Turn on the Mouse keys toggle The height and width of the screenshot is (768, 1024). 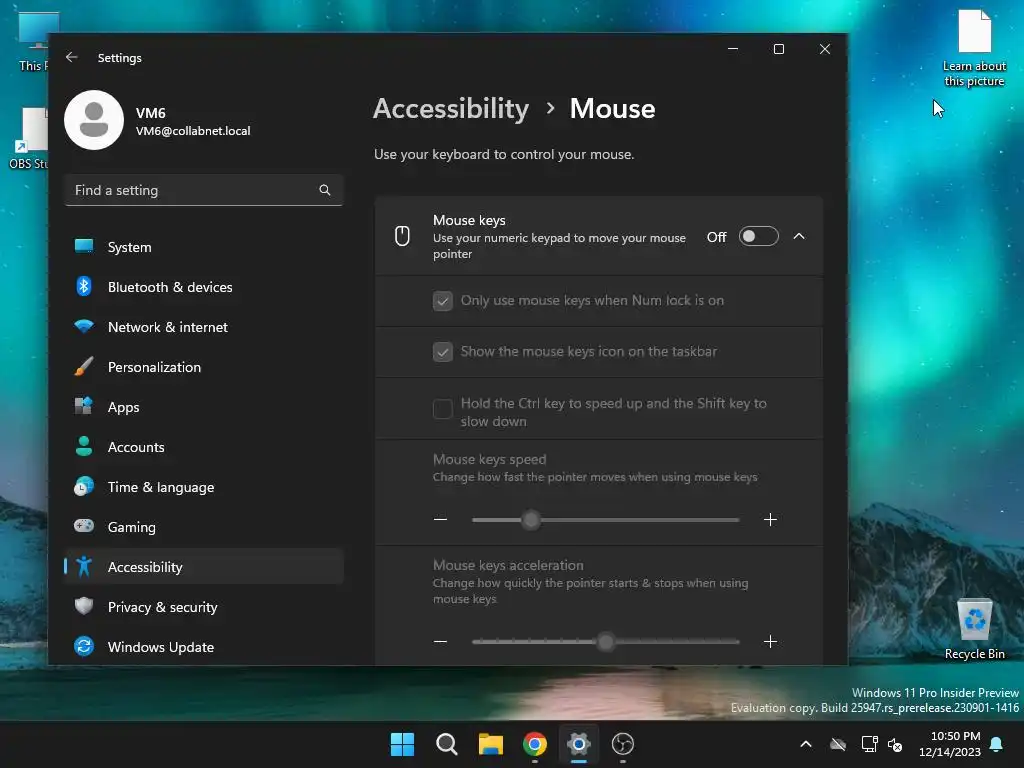click(x=758, y=236)
